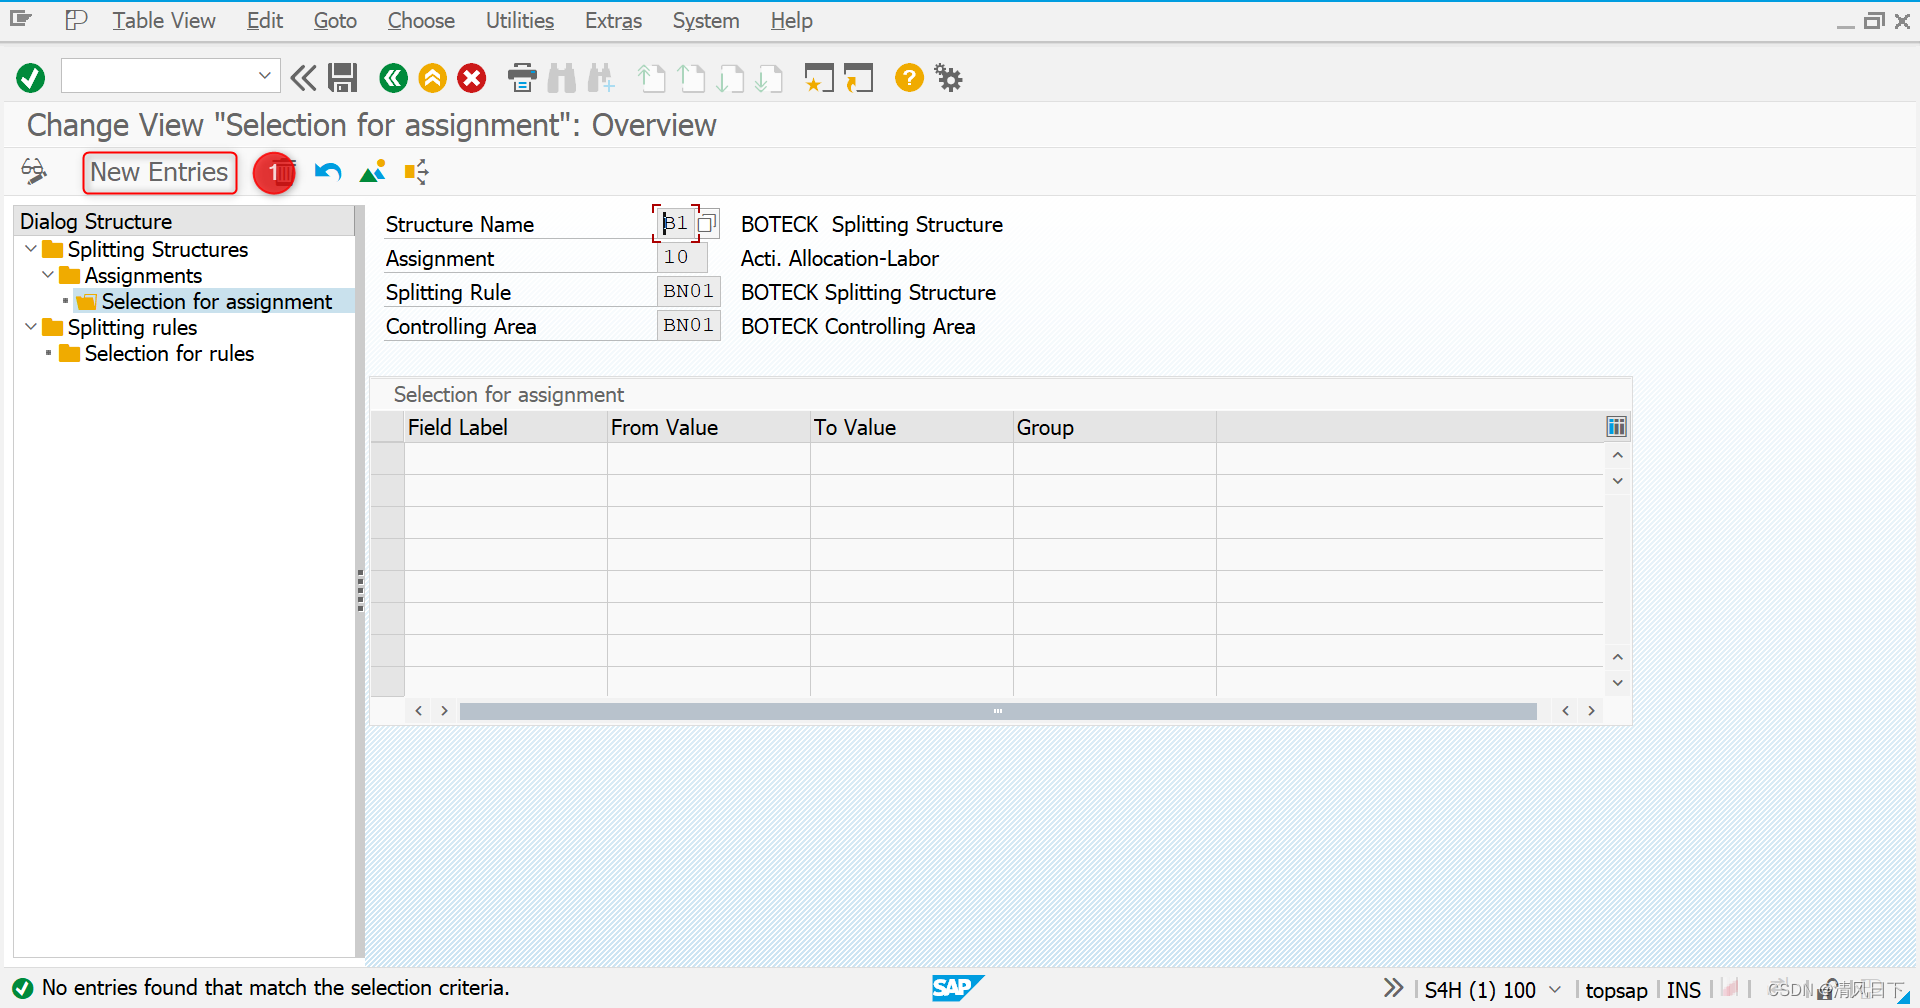Open the Utilities menu

coord(520,20)
